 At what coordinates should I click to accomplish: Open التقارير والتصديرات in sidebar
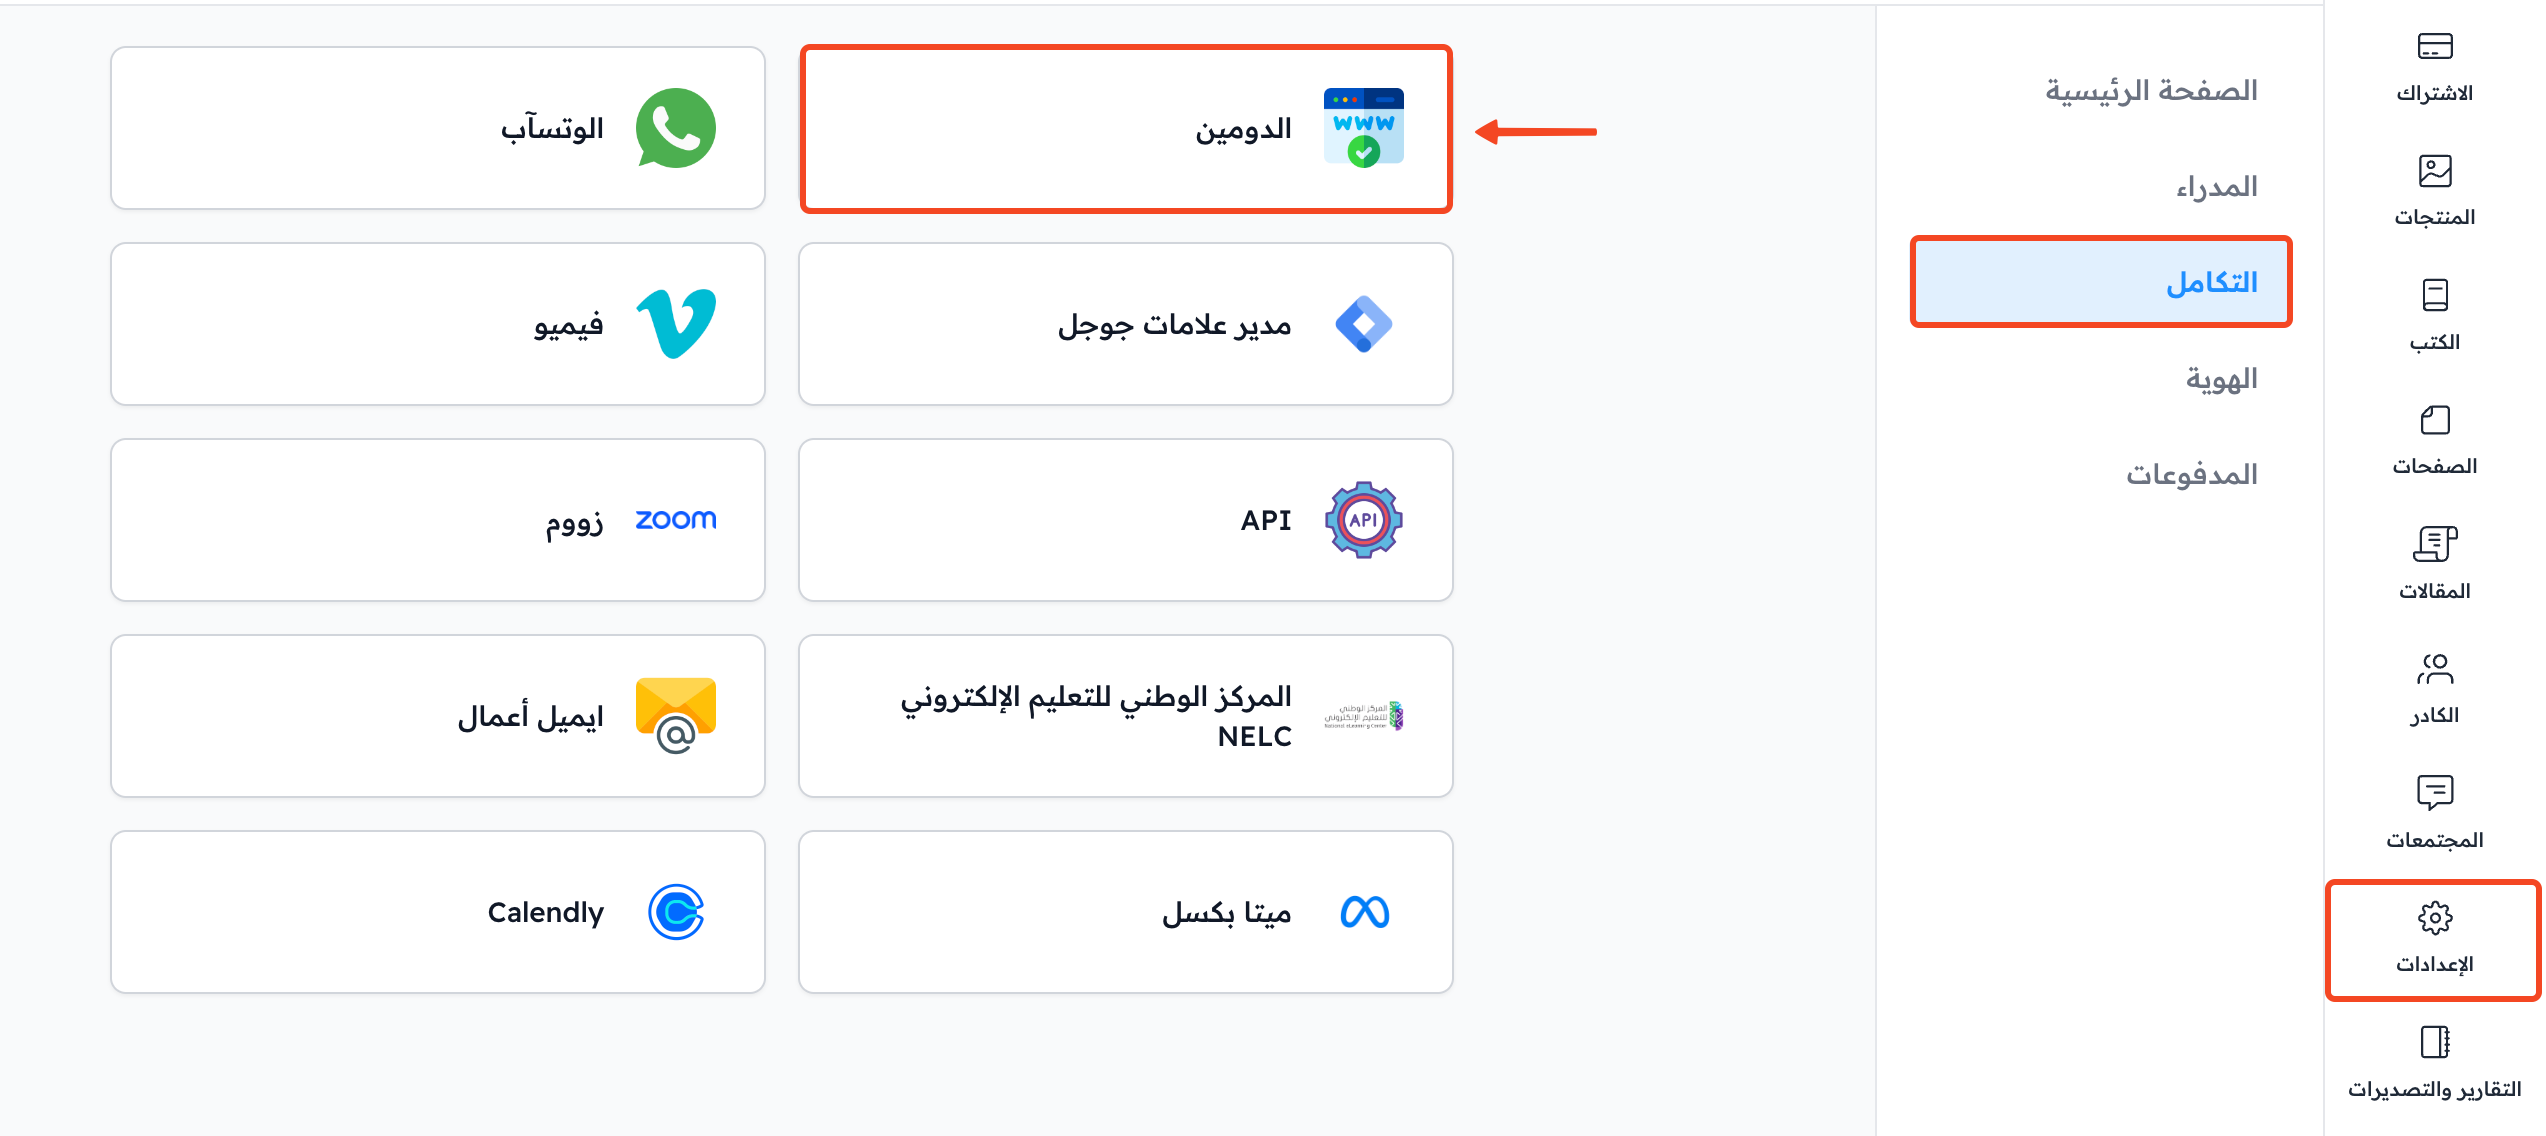coord(2434,1062)
